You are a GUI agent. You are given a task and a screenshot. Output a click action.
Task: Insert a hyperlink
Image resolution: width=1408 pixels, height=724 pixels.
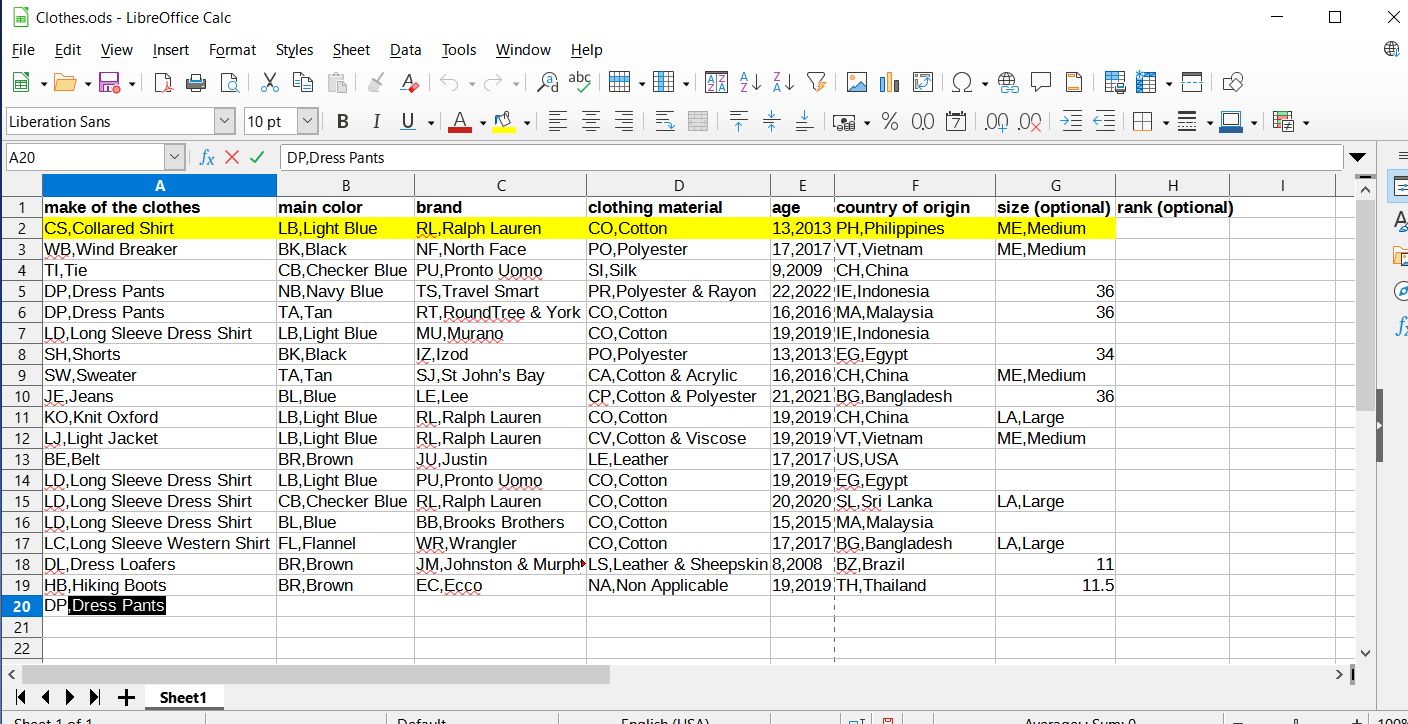point(1008,82)
